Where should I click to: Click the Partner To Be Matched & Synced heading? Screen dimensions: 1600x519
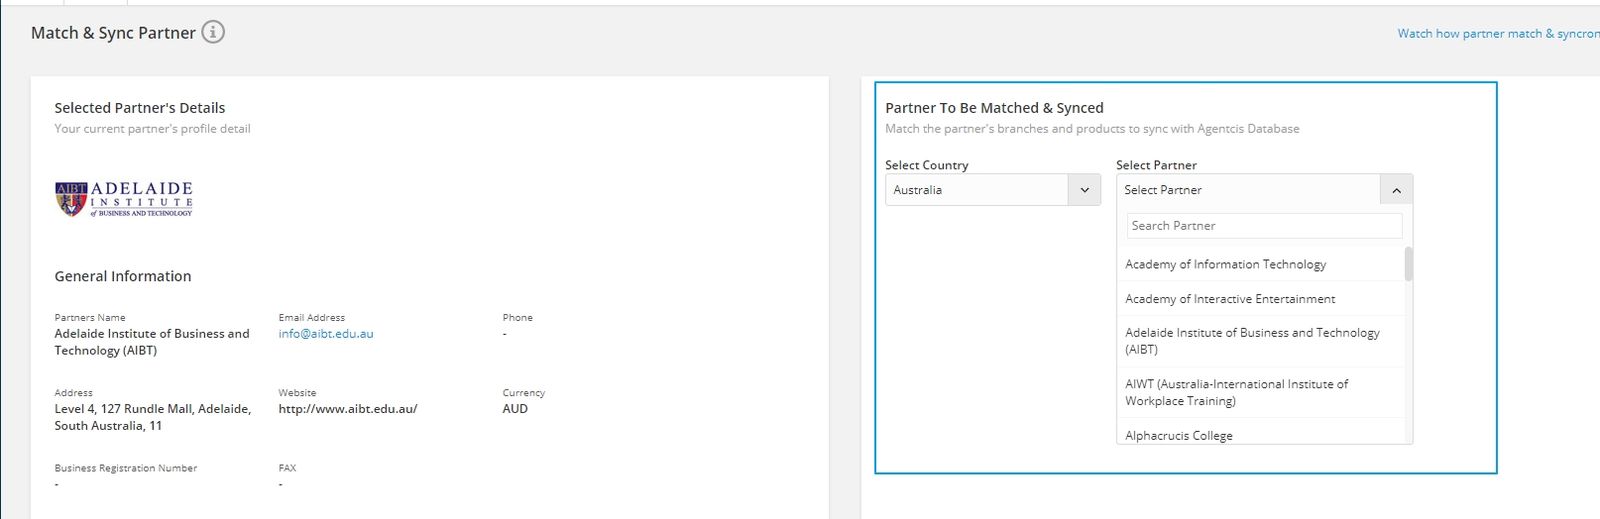[994, 108]
